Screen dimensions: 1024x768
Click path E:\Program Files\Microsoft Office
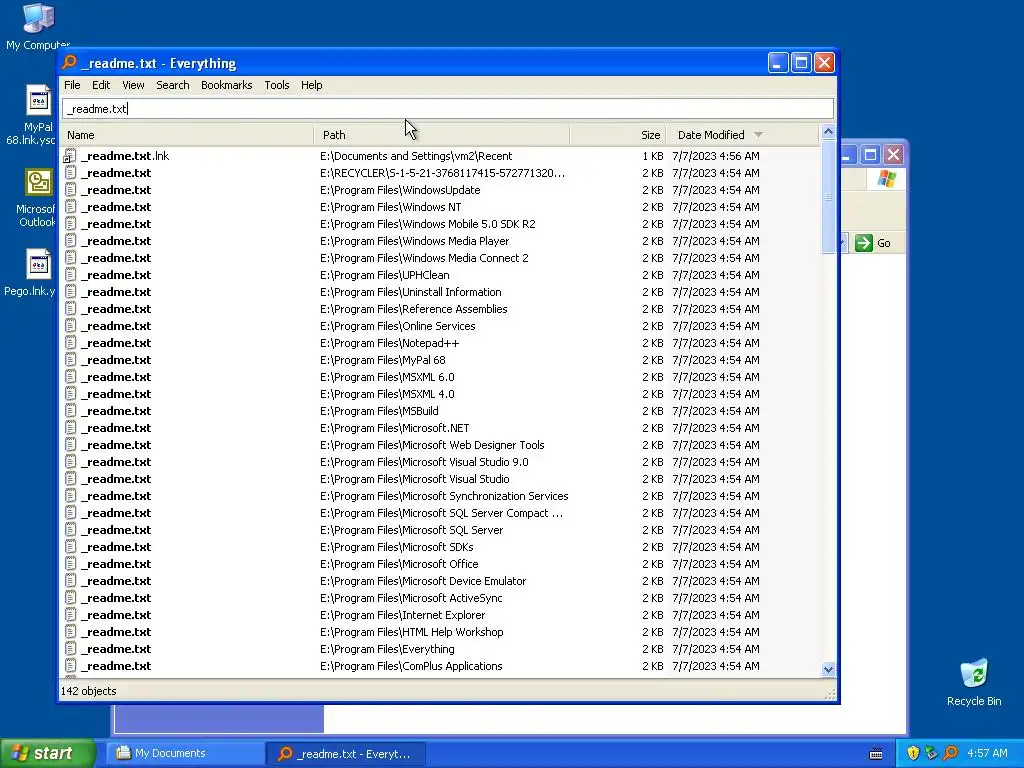tap(399, 564)
